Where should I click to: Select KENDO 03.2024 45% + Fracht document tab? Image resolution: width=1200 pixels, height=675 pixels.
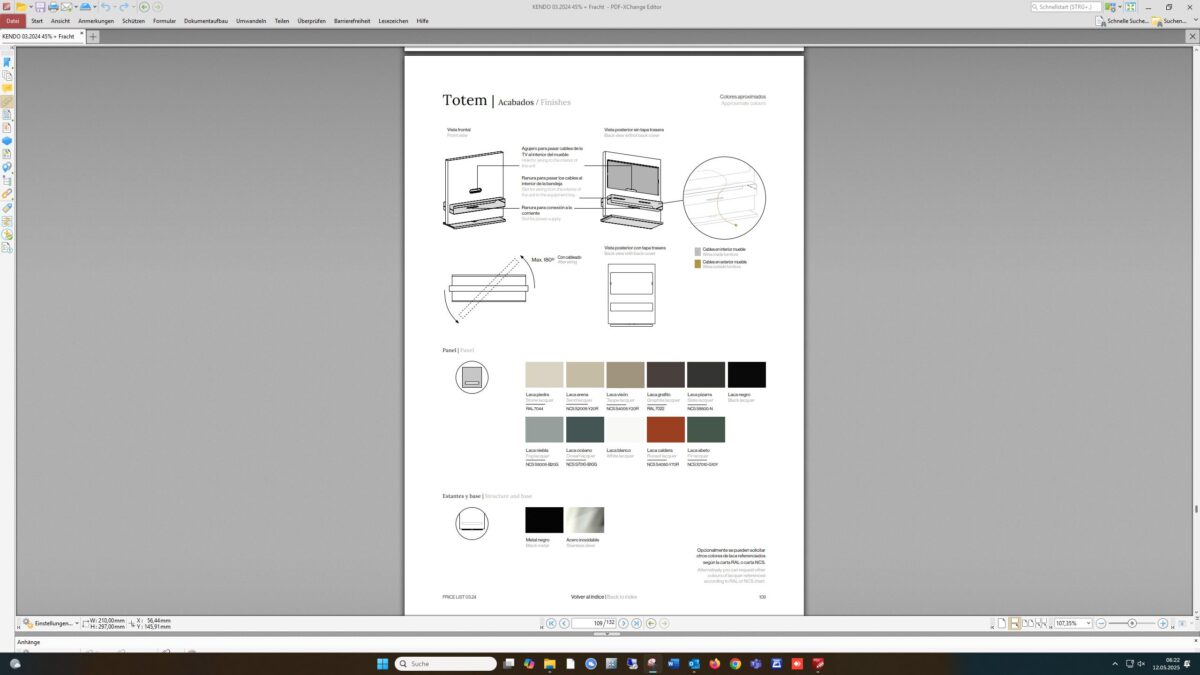pos(38,36)
